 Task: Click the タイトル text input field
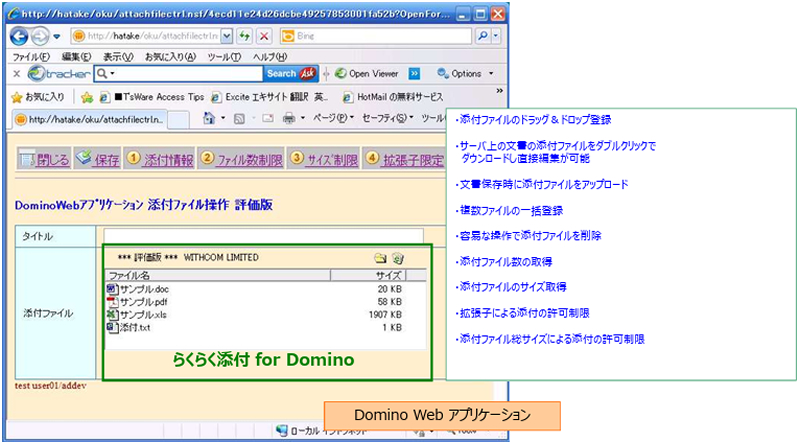tap(263, 236)
